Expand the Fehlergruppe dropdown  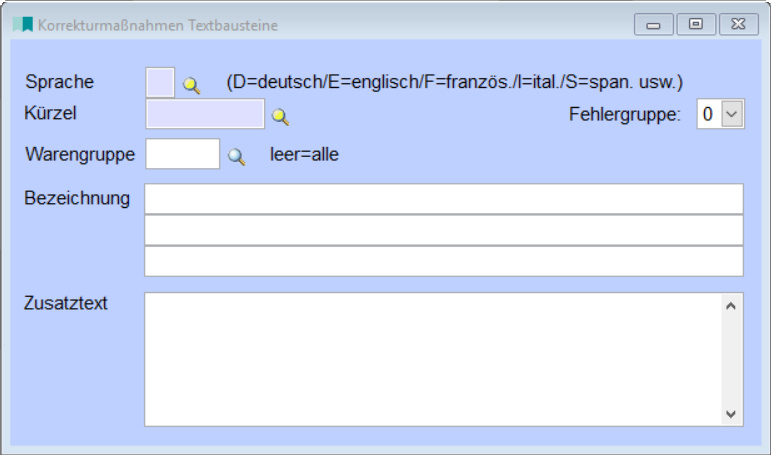click(x=732, y=115)
